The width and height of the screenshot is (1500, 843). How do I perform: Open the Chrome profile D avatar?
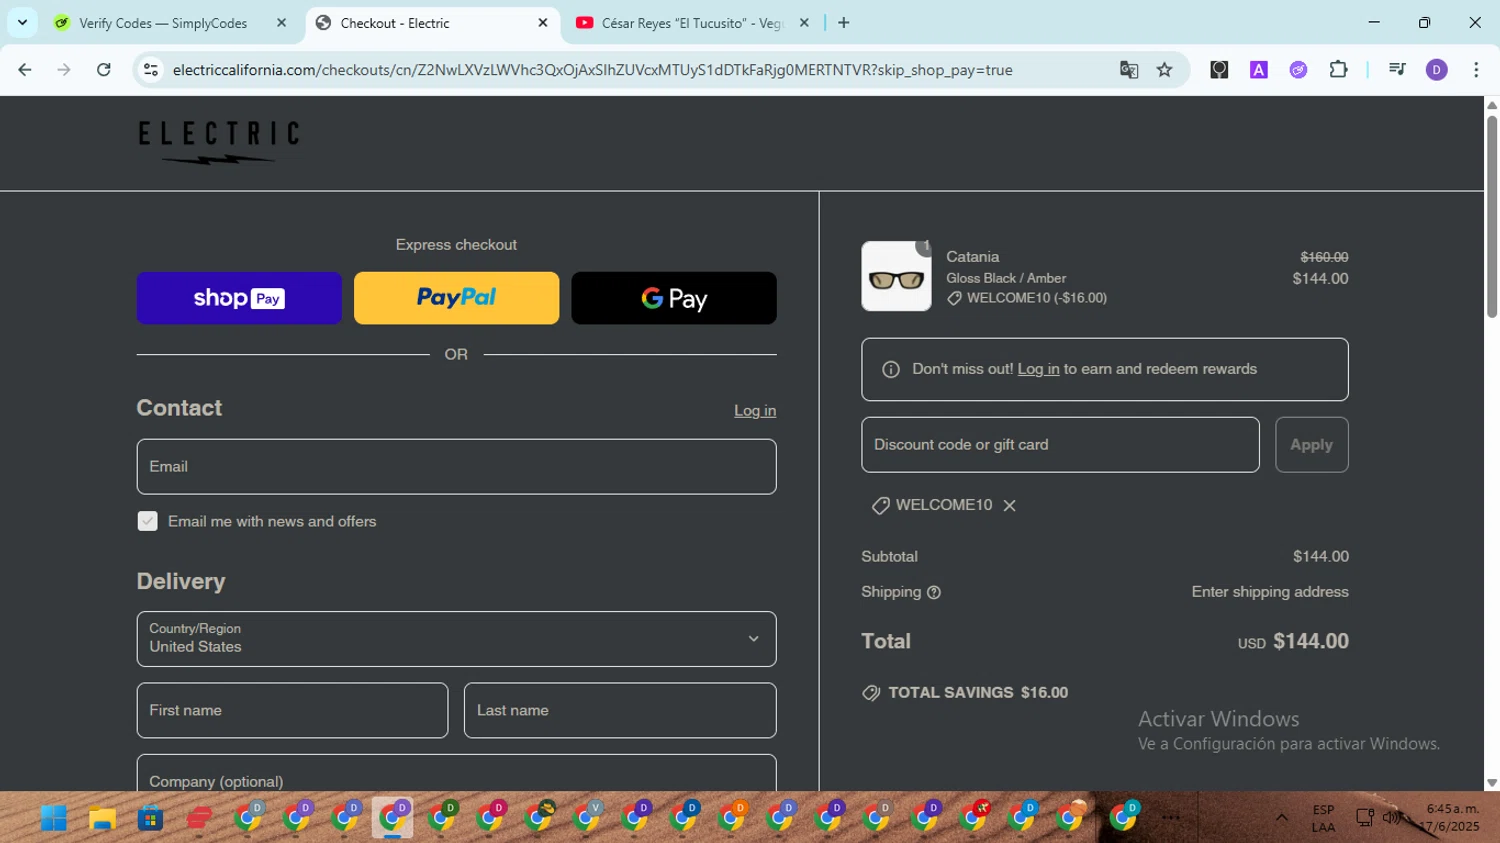point(1437,70)
